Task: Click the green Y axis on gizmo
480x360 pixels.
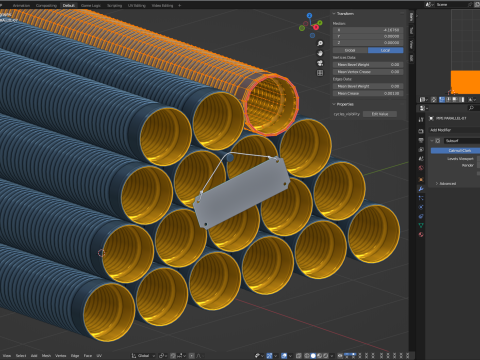Action: point(320,23)
